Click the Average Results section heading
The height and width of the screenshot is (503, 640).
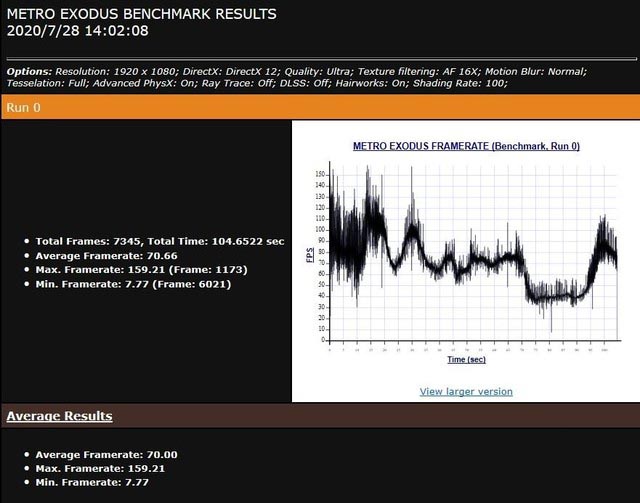[x=60, y=416]
